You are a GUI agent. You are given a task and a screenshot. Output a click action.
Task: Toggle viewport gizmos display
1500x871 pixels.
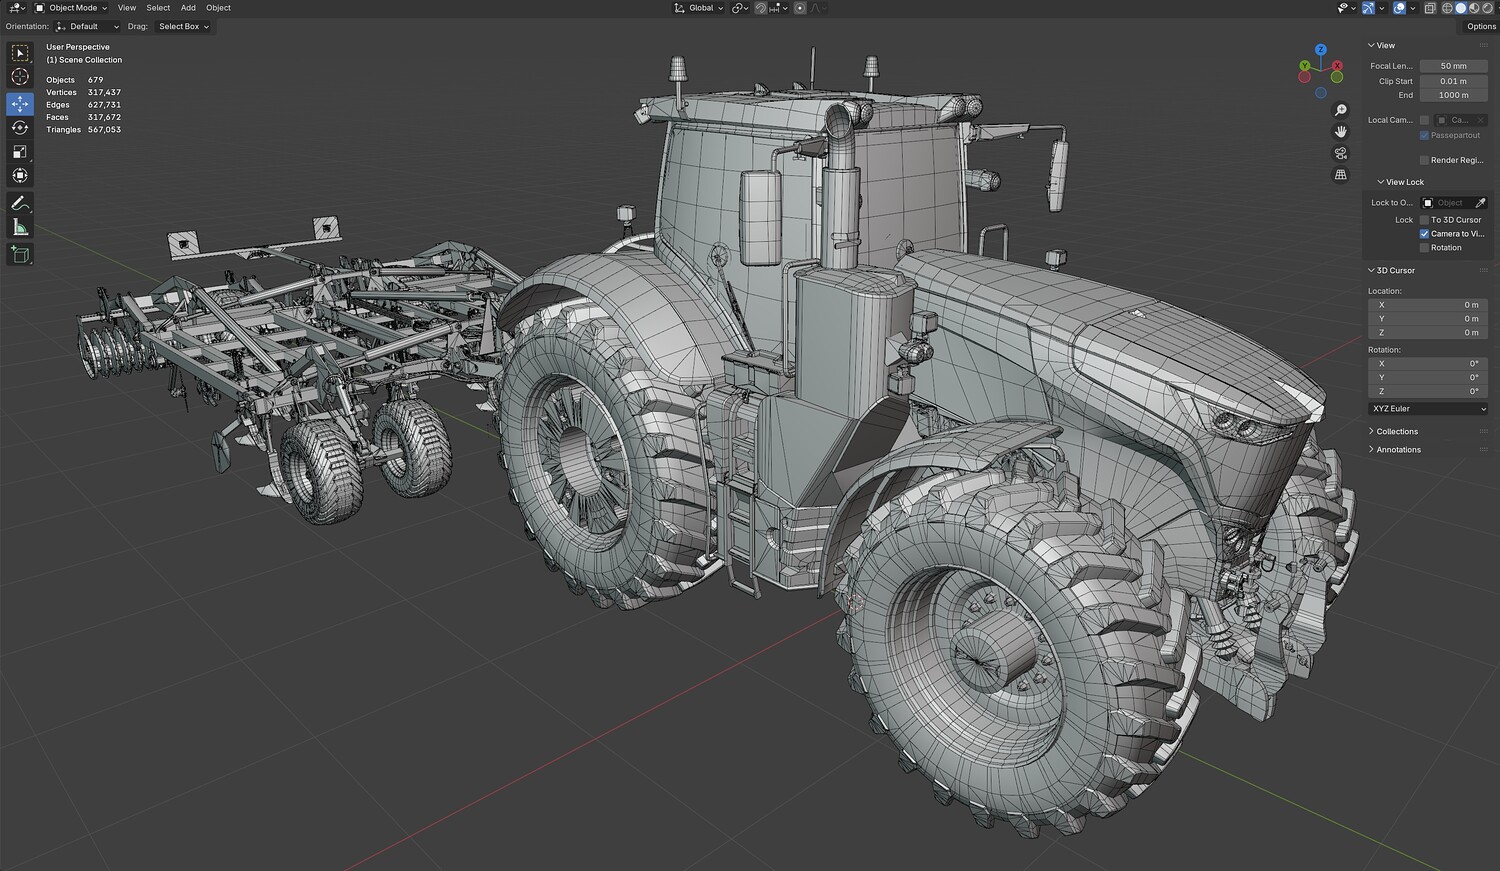[x=1370, y=8]
